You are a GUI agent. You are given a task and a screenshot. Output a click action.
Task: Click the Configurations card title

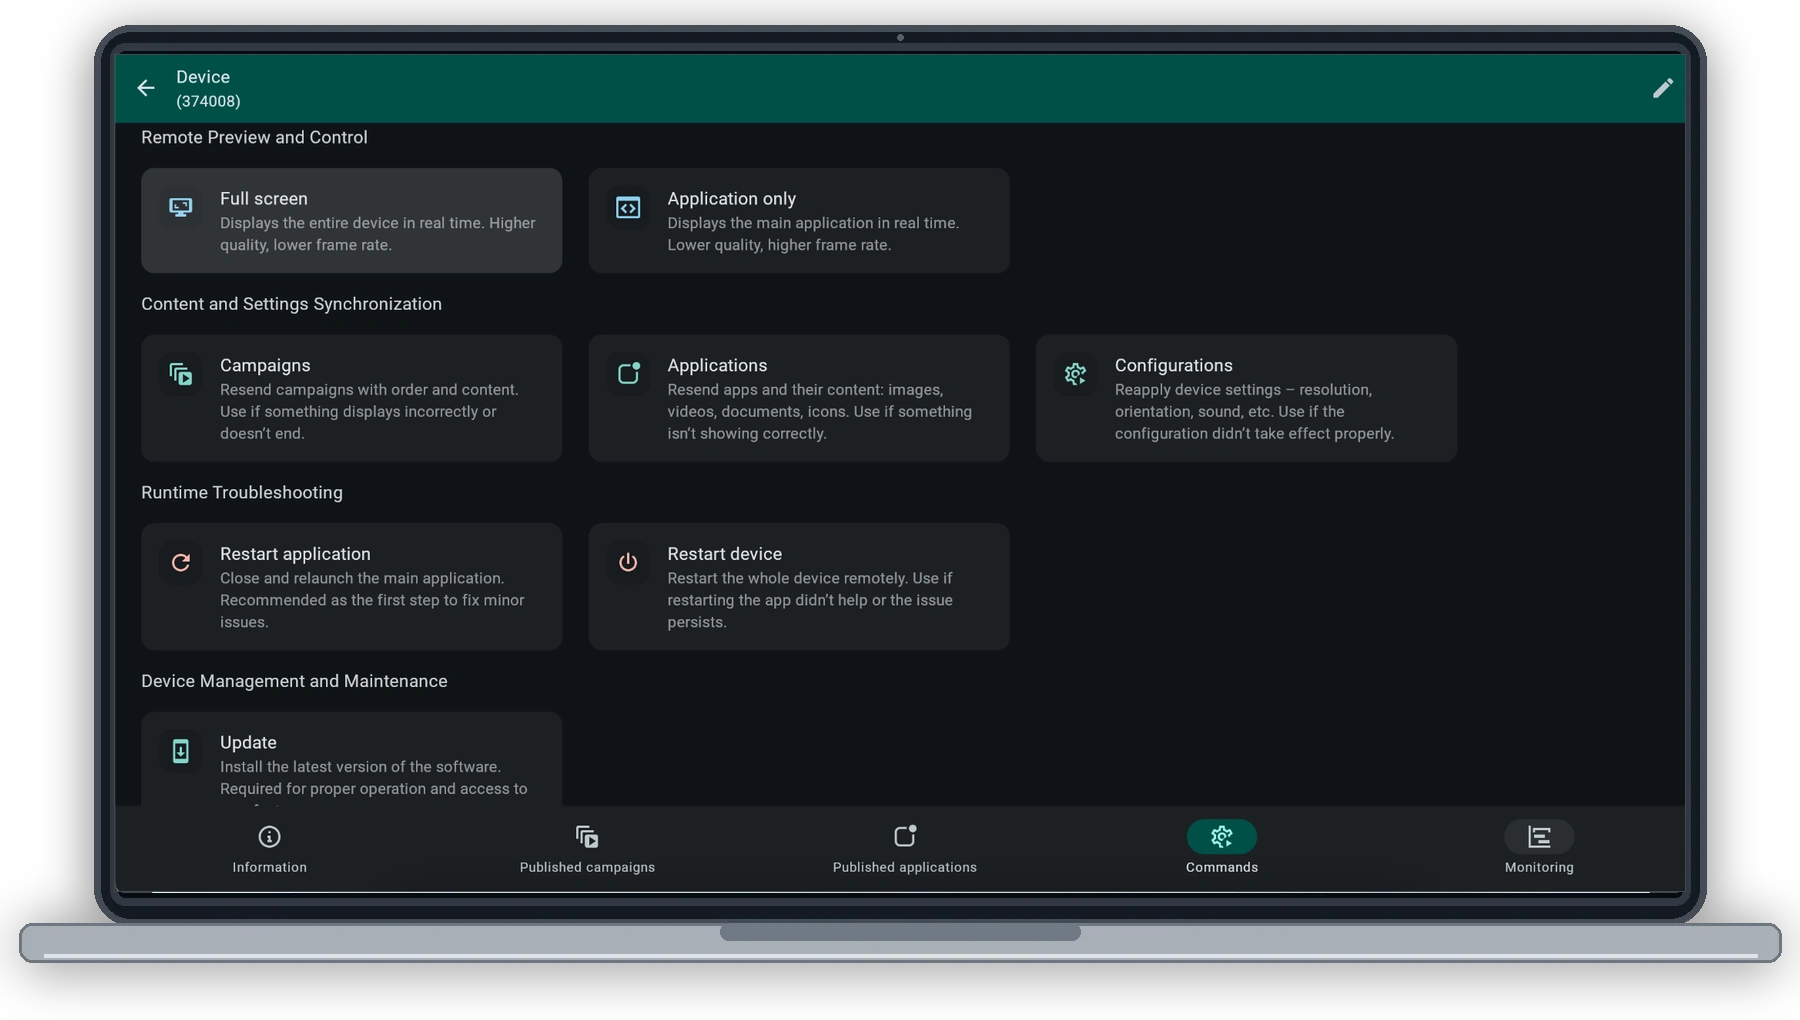click(1174, 366)
